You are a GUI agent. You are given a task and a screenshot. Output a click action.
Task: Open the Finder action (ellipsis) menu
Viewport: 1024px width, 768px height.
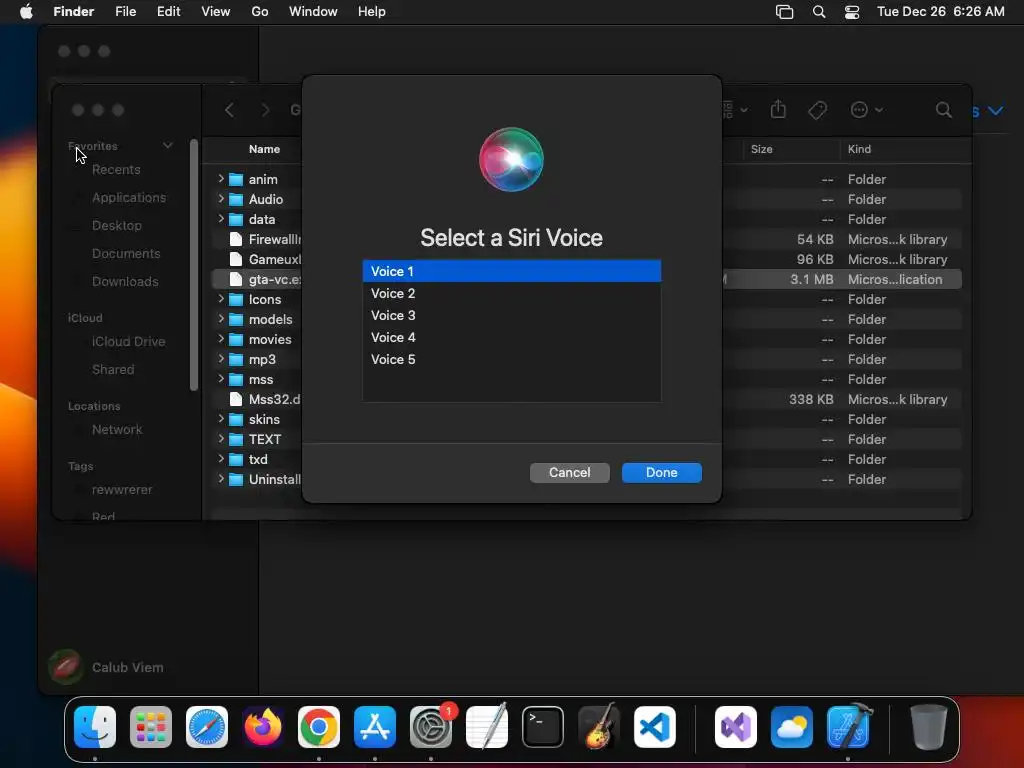(x=866, y=110)
